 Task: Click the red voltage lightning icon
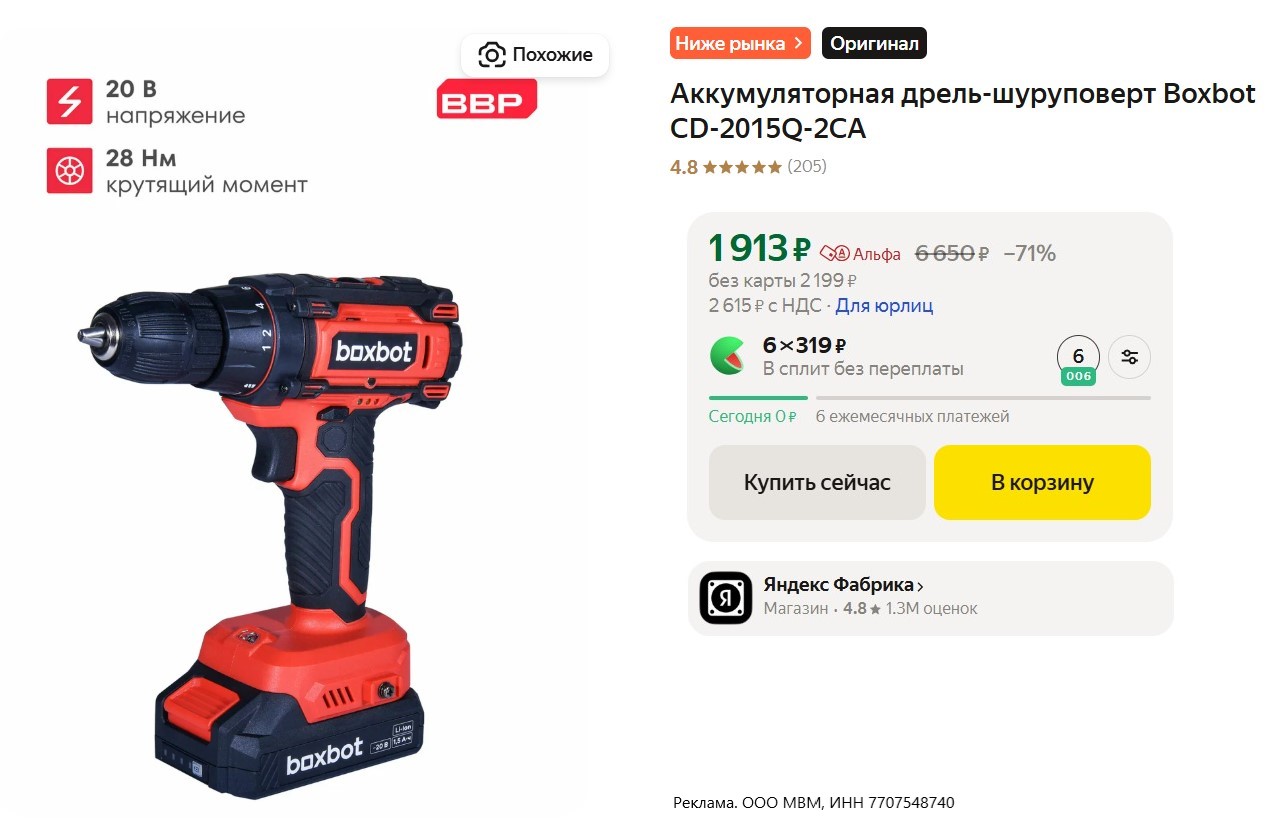(69, 101)
